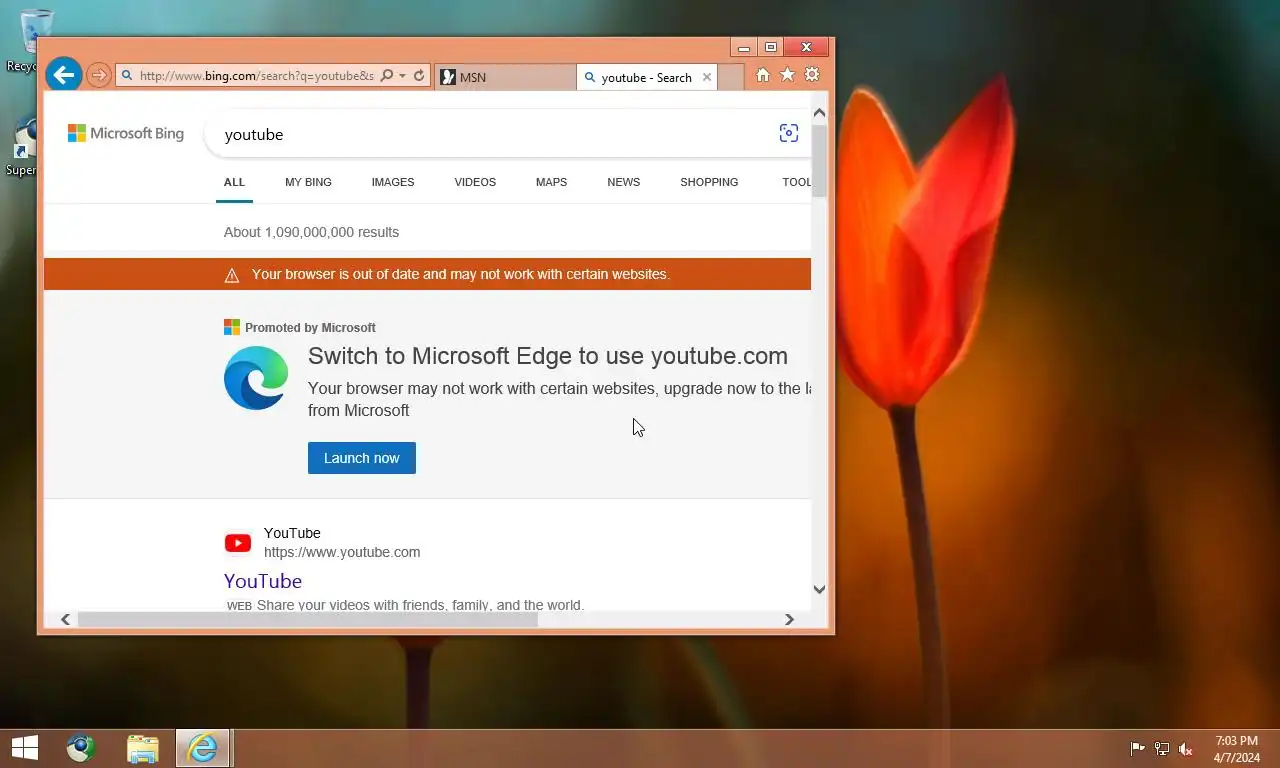Click the vertical scrollbar thumb

[x=819, y=161]
